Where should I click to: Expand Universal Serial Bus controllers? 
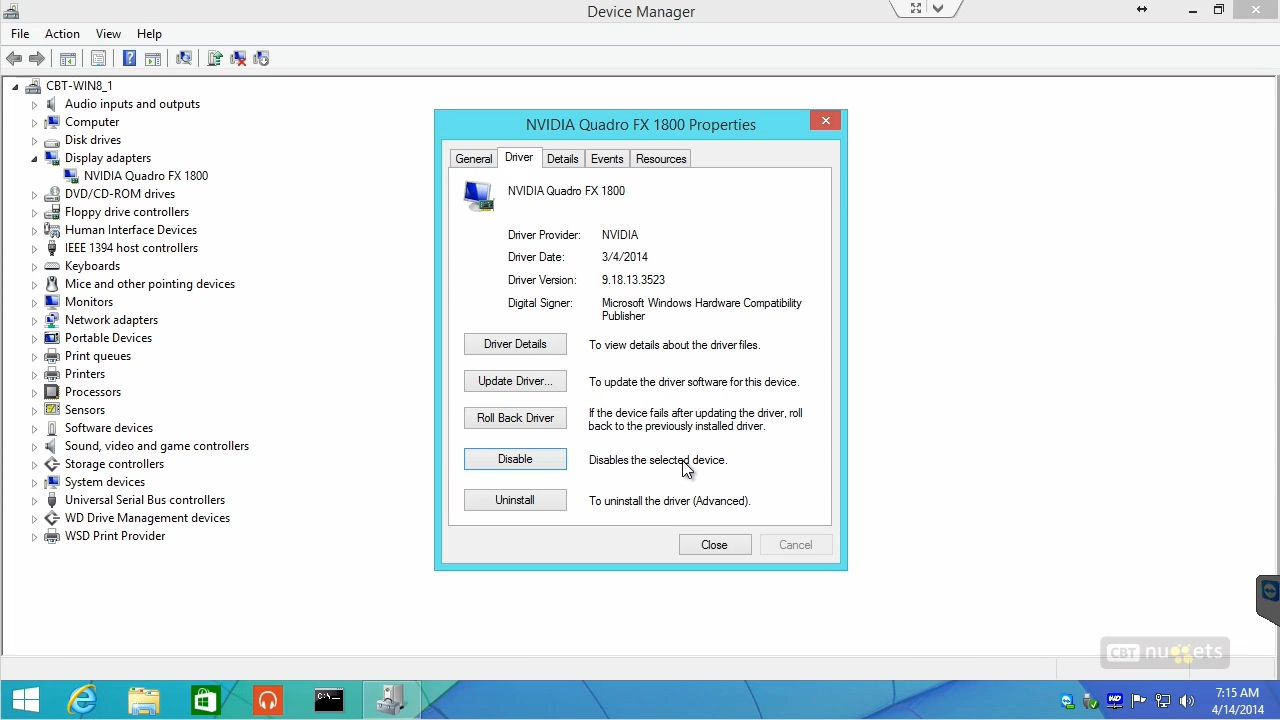[34, 500]
